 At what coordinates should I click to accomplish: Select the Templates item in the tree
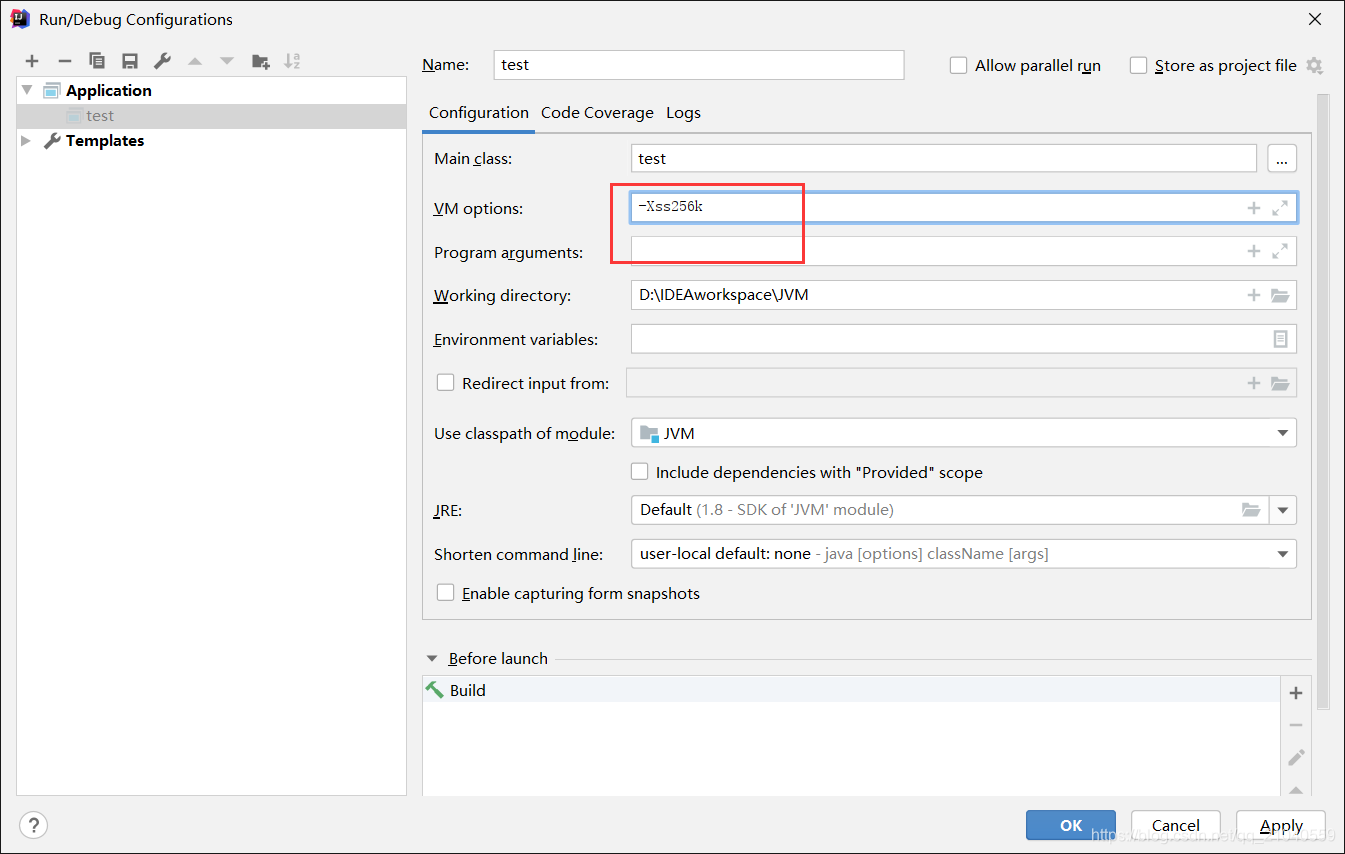click(105, 141)
